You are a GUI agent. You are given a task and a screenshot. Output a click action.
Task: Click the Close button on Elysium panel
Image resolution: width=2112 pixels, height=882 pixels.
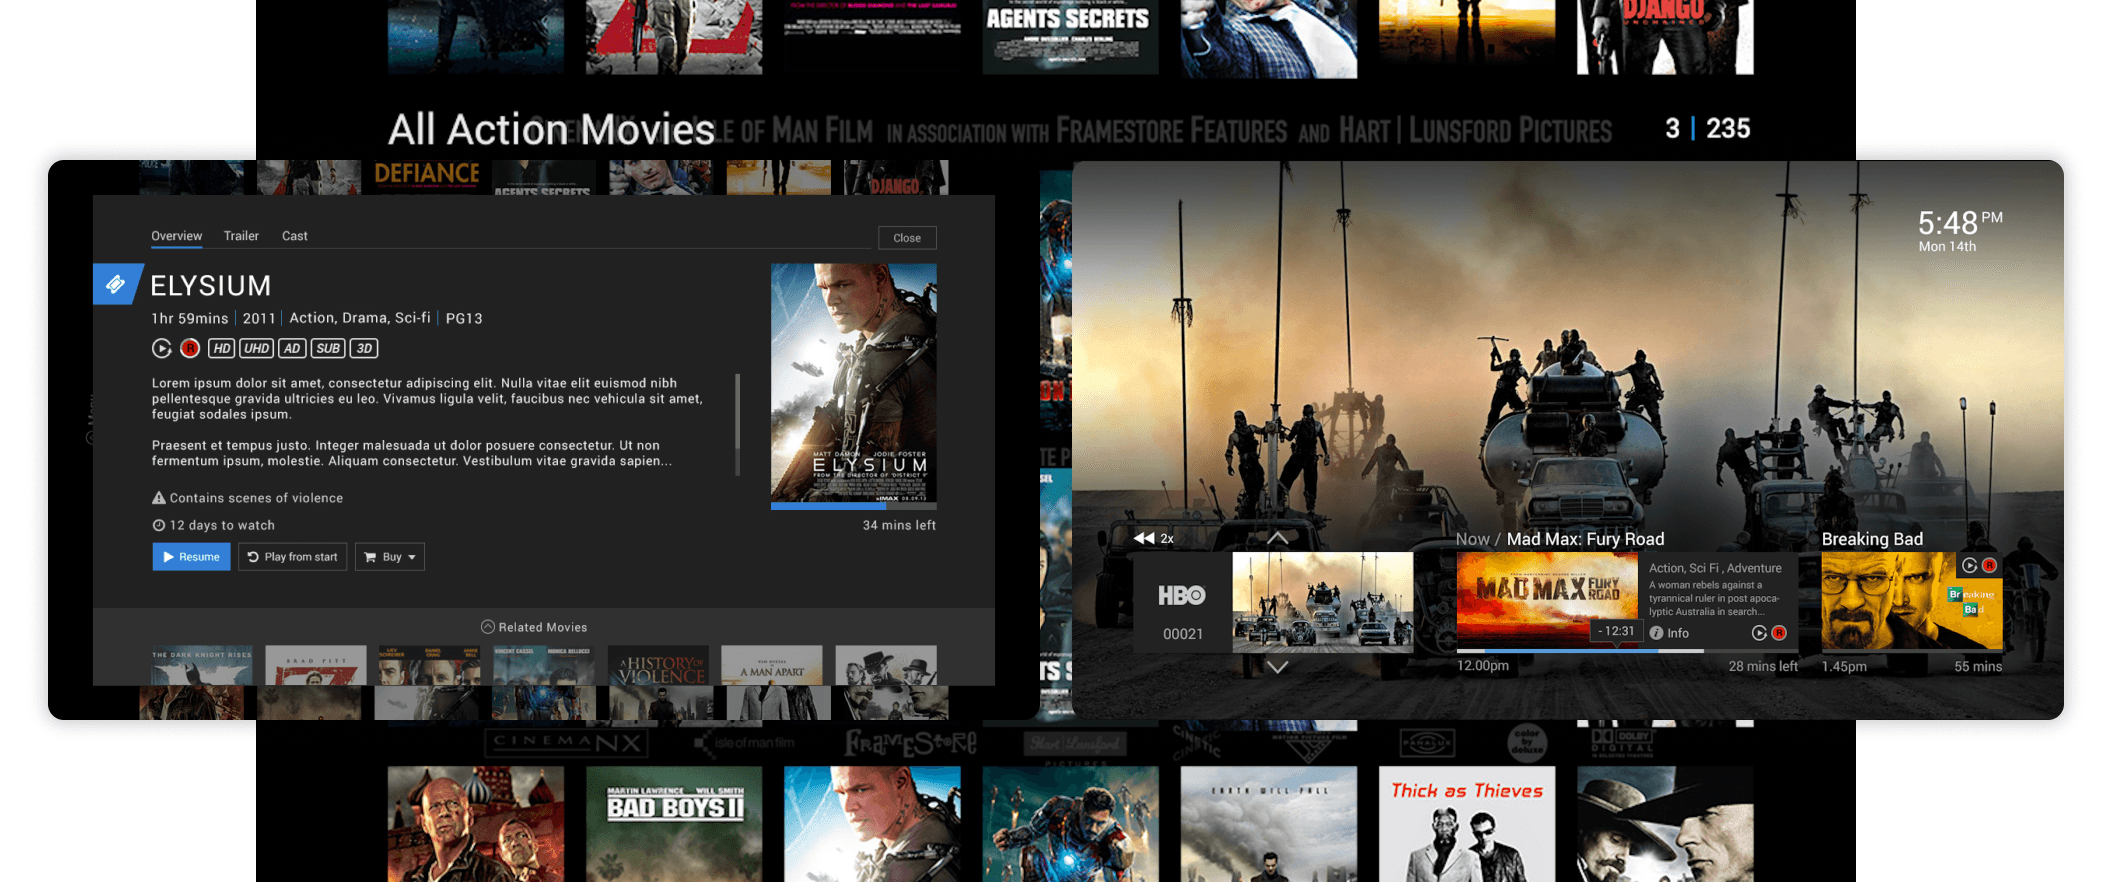coord(907,238)
